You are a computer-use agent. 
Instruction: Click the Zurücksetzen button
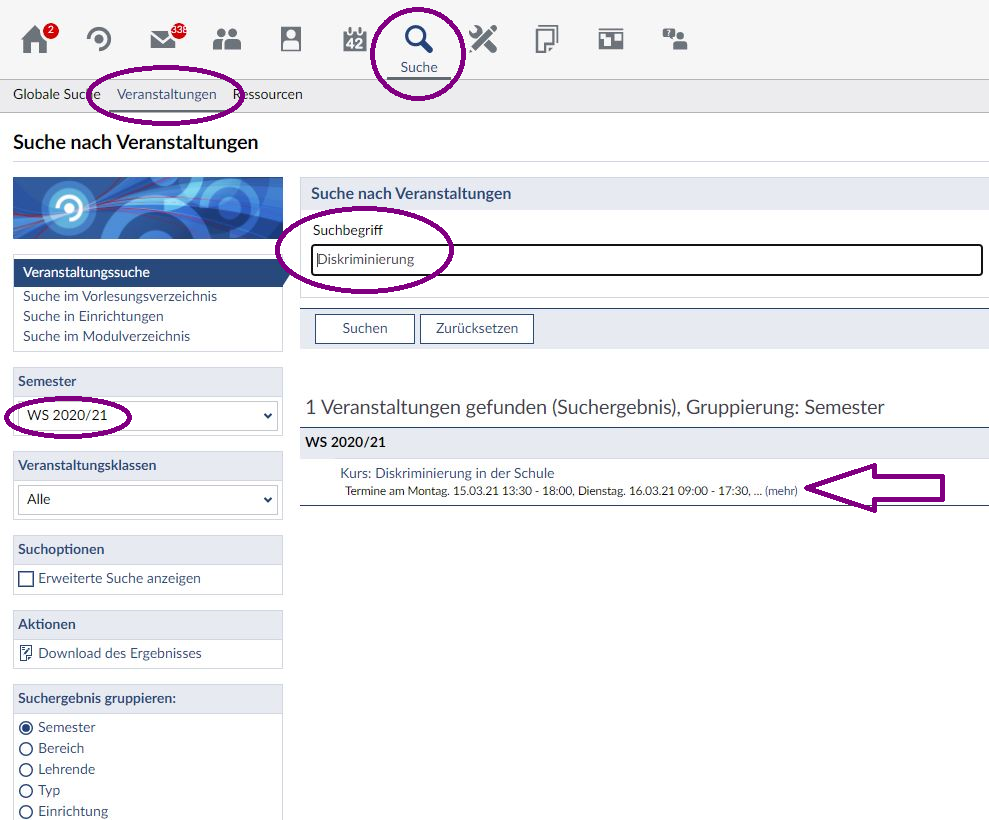point(477,329)
